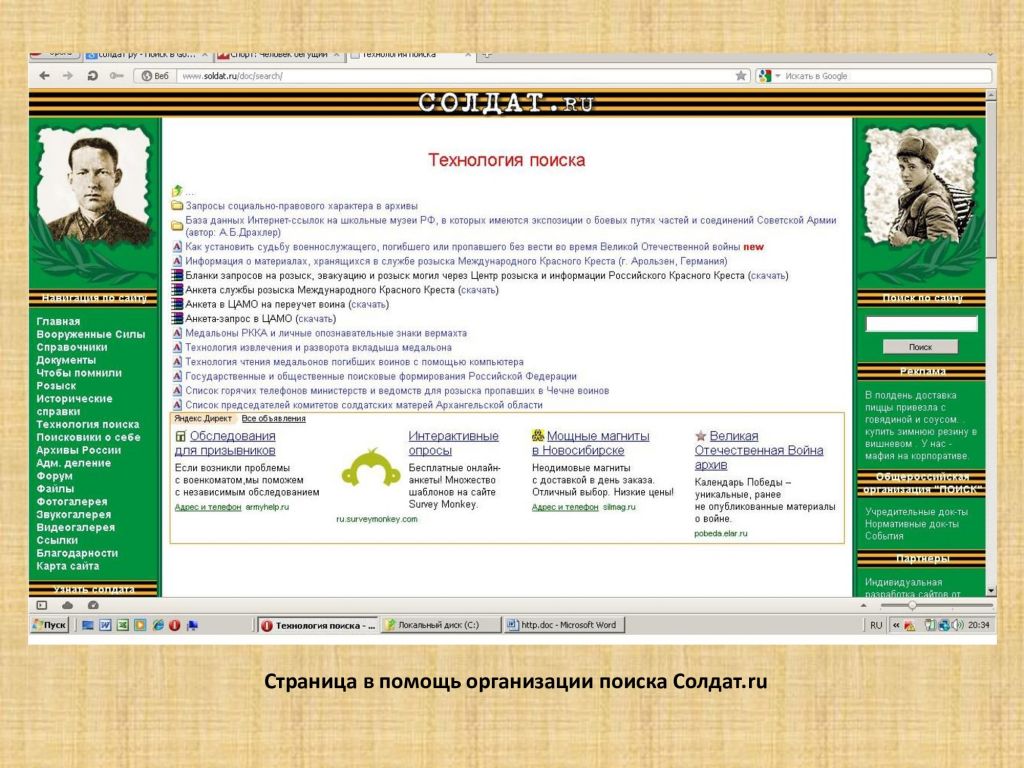1024x768 pixels.
Task: Switch to the 'Технология поиска' browser tab
Action: pyautogui.click(x=410, y=55)
